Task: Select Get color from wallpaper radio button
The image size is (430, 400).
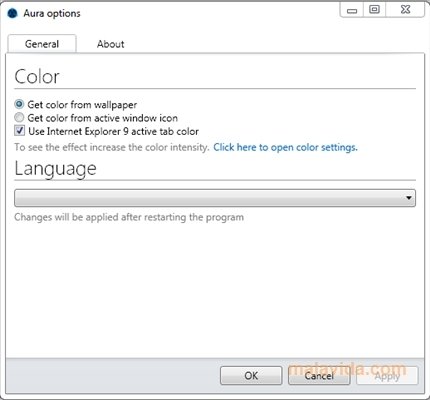Action: (x=19, y=104)
